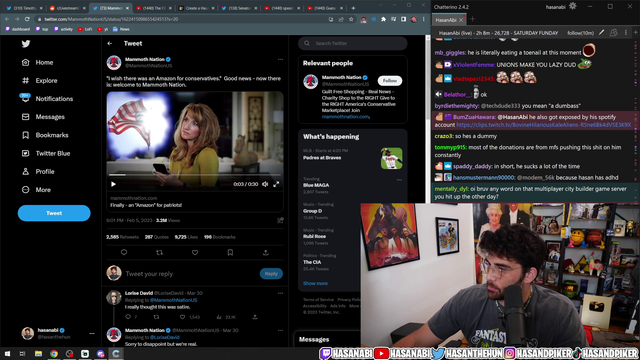Click the blue Tweet button
The height and width of the screenshot is (360, 640).
(54, 213)
